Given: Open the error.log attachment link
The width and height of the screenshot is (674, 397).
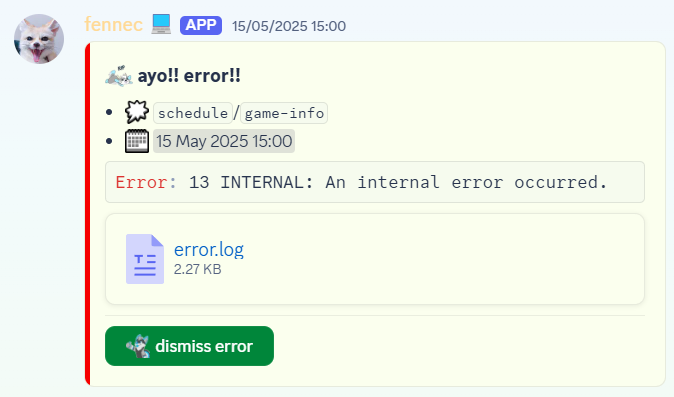Looking at the screenshot, I should [209, 250].
